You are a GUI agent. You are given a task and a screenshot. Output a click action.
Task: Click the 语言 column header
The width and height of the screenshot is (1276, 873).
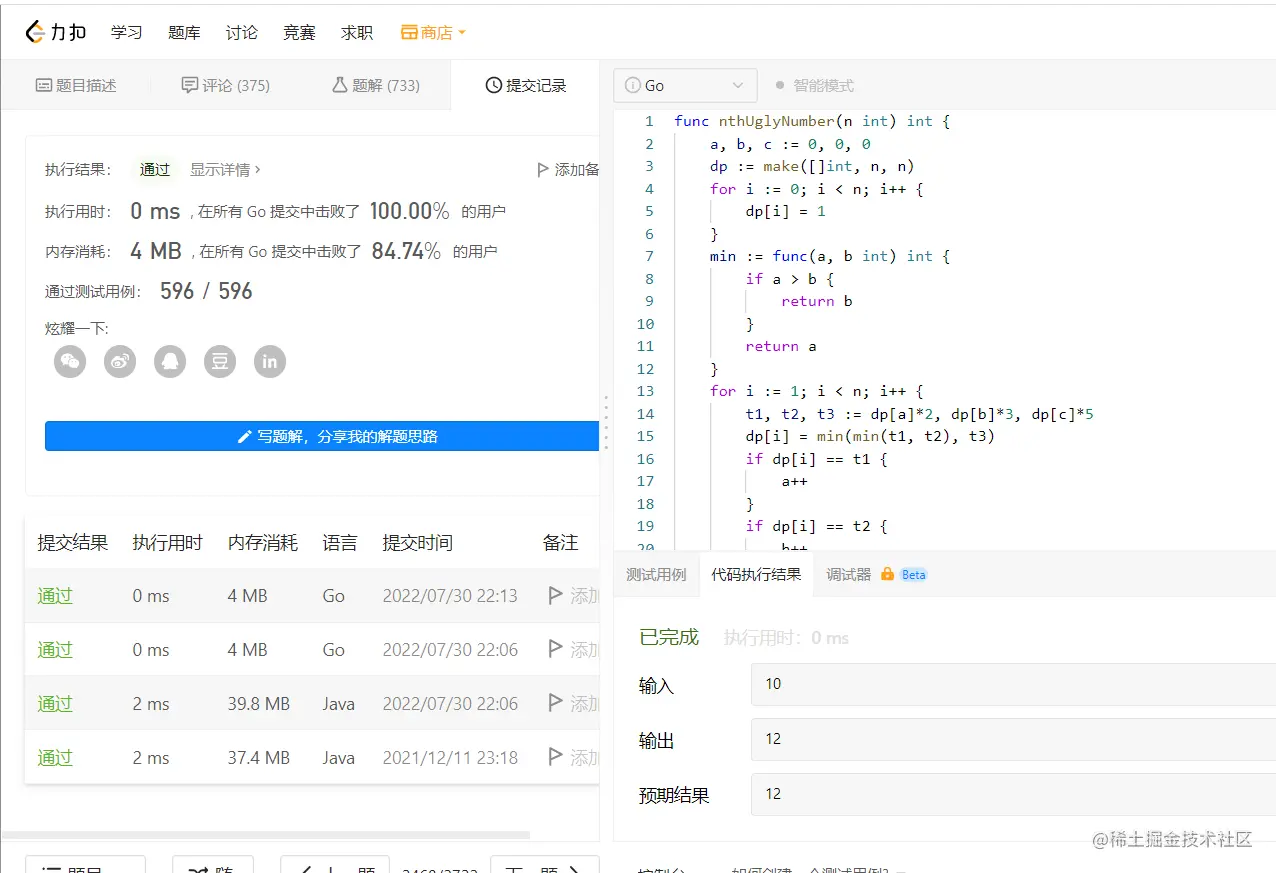click(340, 543)
